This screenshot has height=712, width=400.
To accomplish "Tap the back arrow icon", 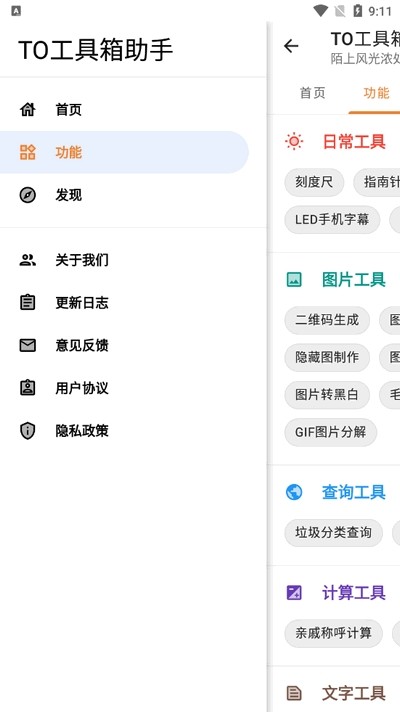I will [291, 46].
